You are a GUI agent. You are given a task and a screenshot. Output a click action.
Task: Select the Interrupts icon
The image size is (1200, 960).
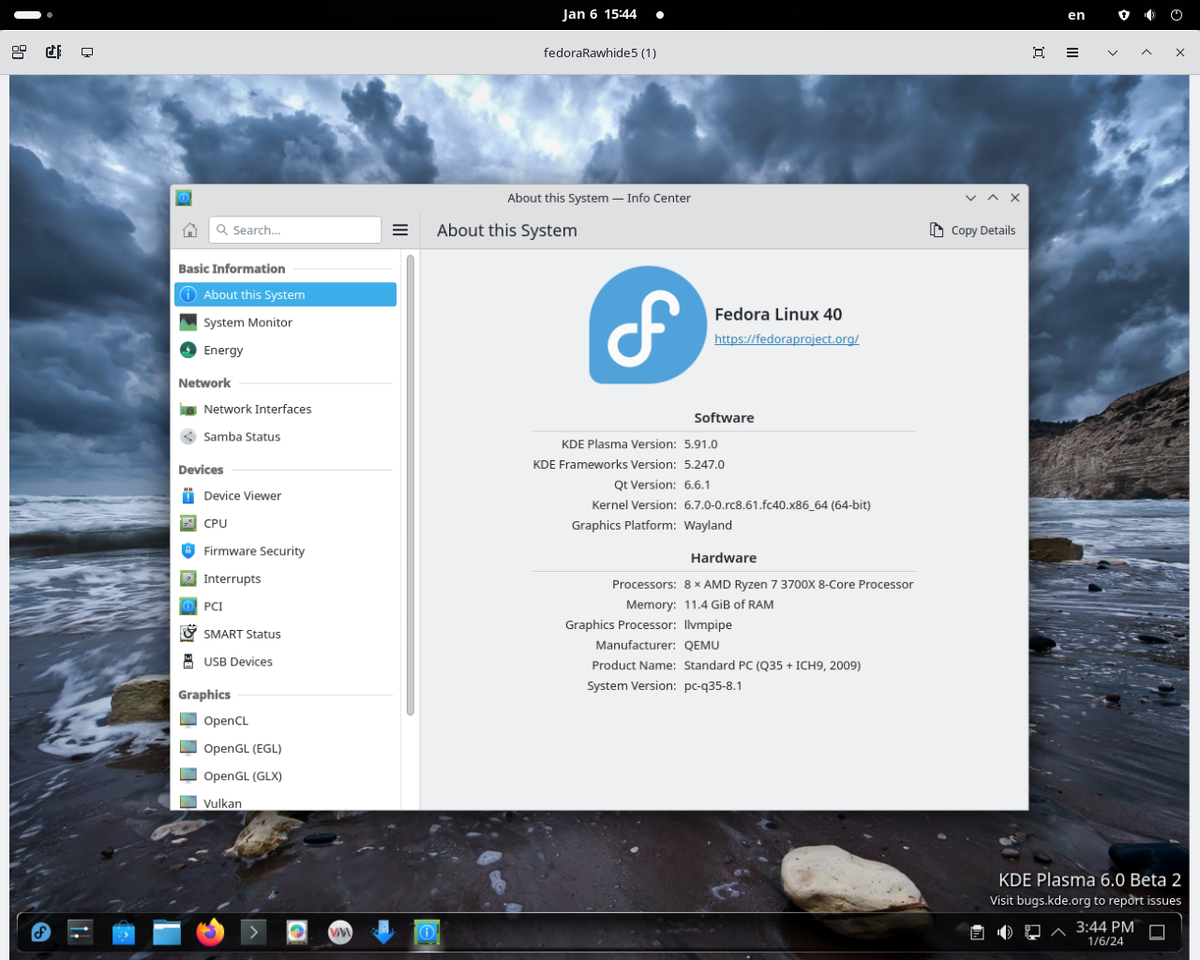tap(188, 579)
